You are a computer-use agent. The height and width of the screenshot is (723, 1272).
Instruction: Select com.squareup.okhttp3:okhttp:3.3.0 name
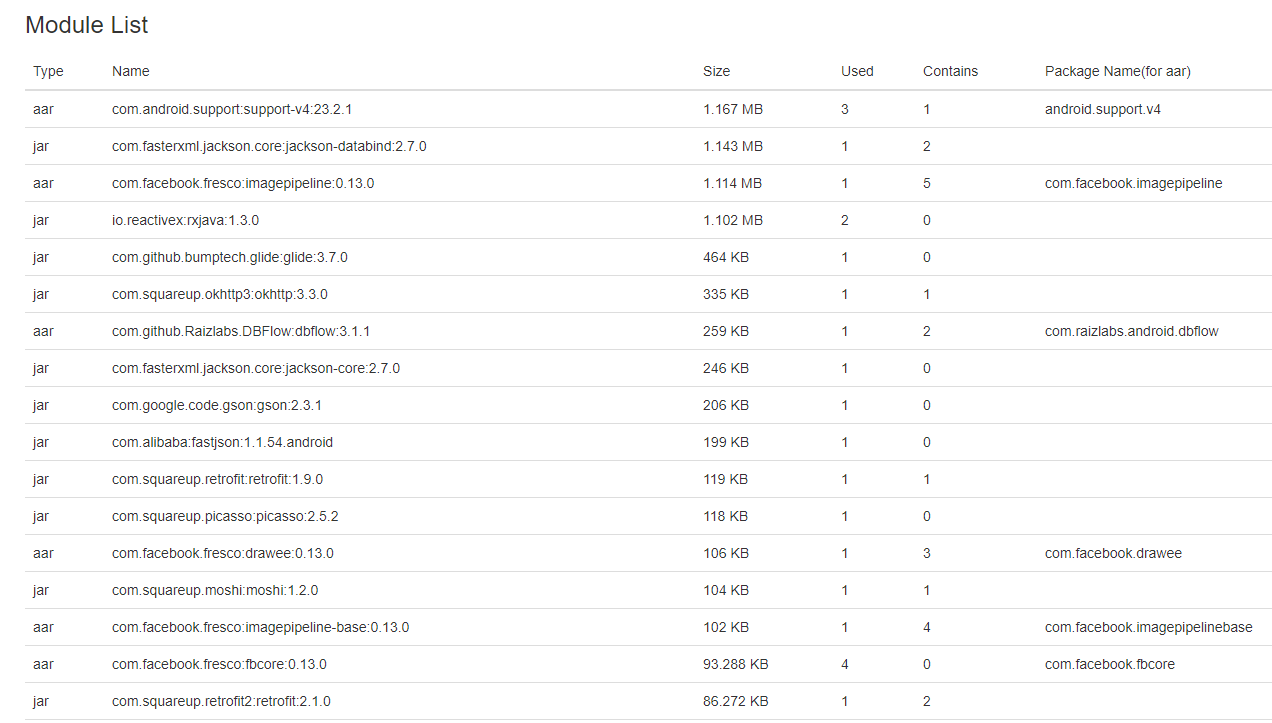[220, 294]
